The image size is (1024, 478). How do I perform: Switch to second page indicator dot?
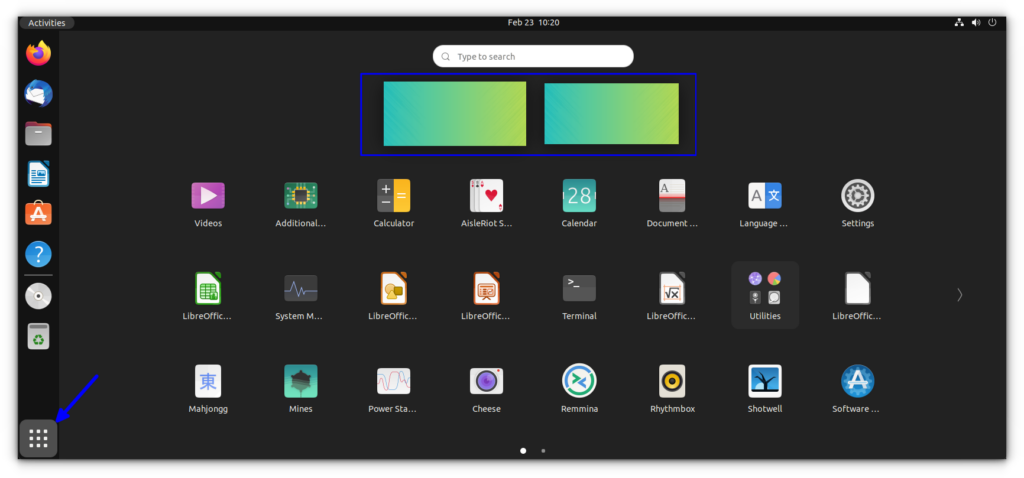[543, 451]
